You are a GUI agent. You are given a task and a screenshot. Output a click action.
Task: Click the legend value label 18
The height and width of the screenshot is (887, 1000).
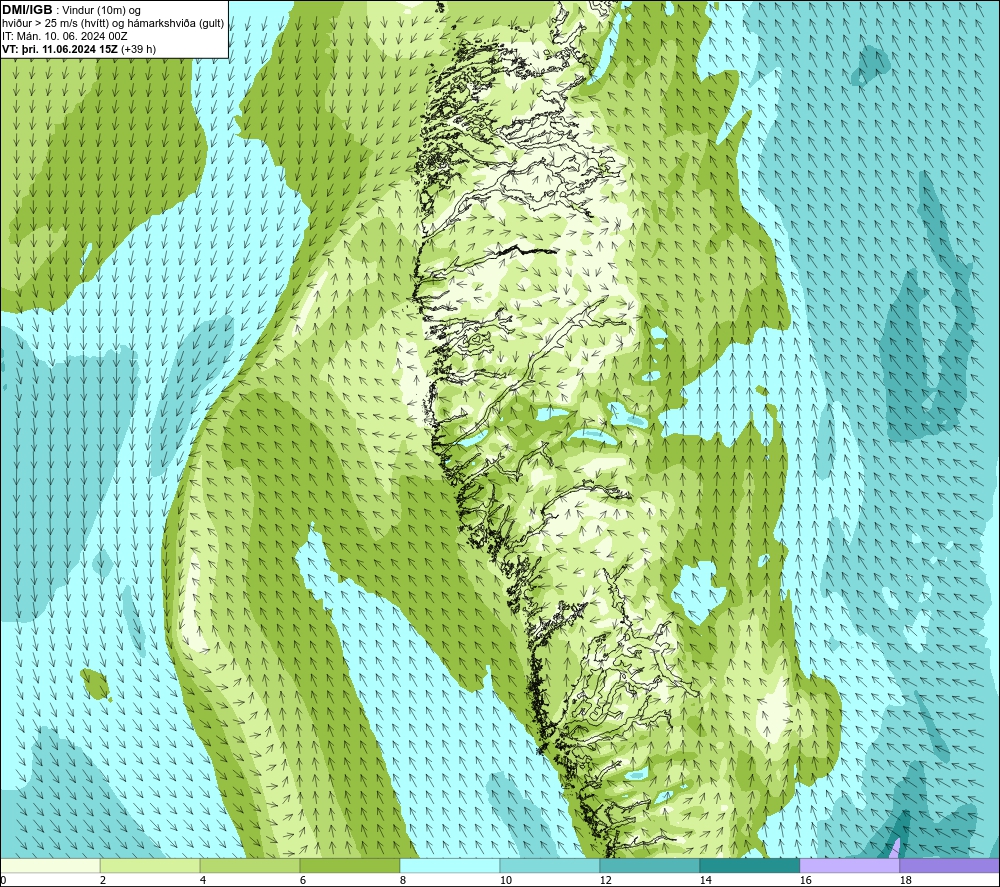pos(906,881)
